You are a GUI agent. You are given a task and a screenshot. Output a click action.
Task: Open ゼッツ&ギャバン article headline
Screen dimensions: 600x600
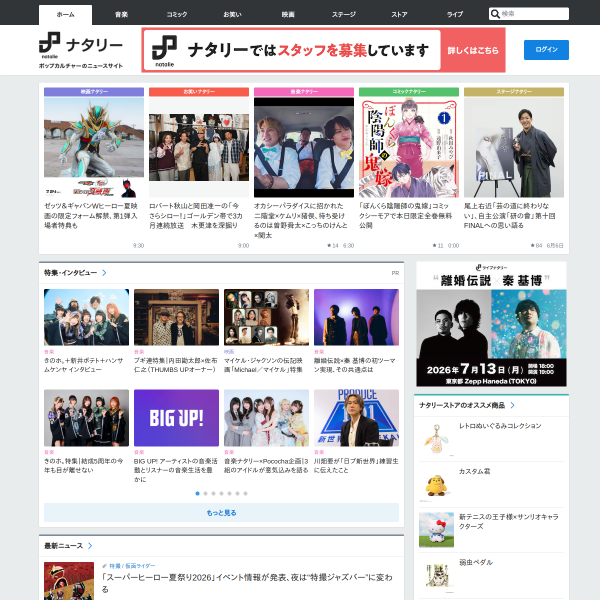point(91,216)
